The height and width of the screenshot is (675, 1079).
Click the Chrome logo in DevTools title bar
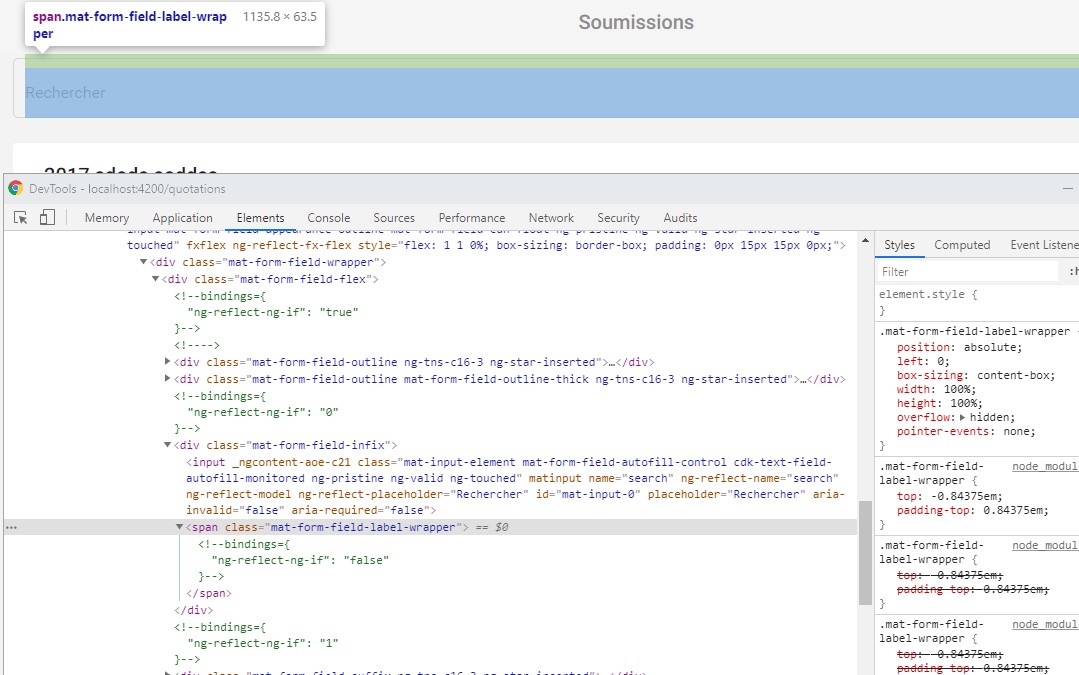(x=15, y=188)
